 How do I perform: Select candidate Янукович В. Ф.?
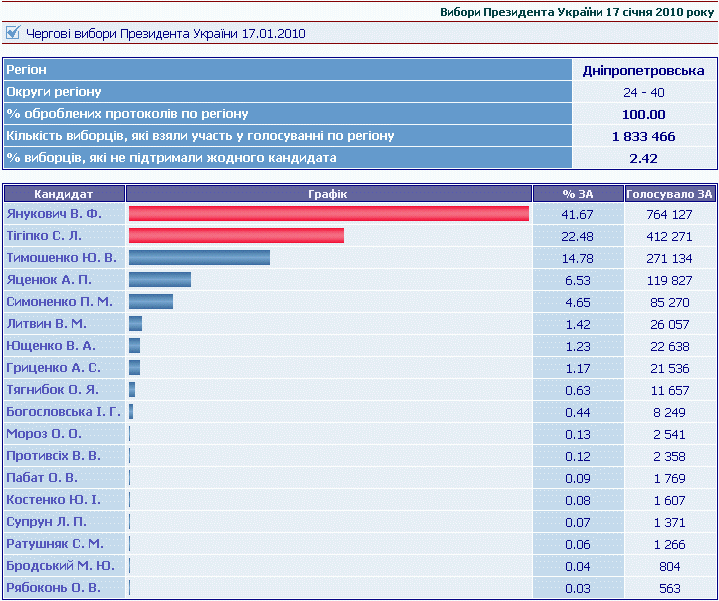point(54,214)
